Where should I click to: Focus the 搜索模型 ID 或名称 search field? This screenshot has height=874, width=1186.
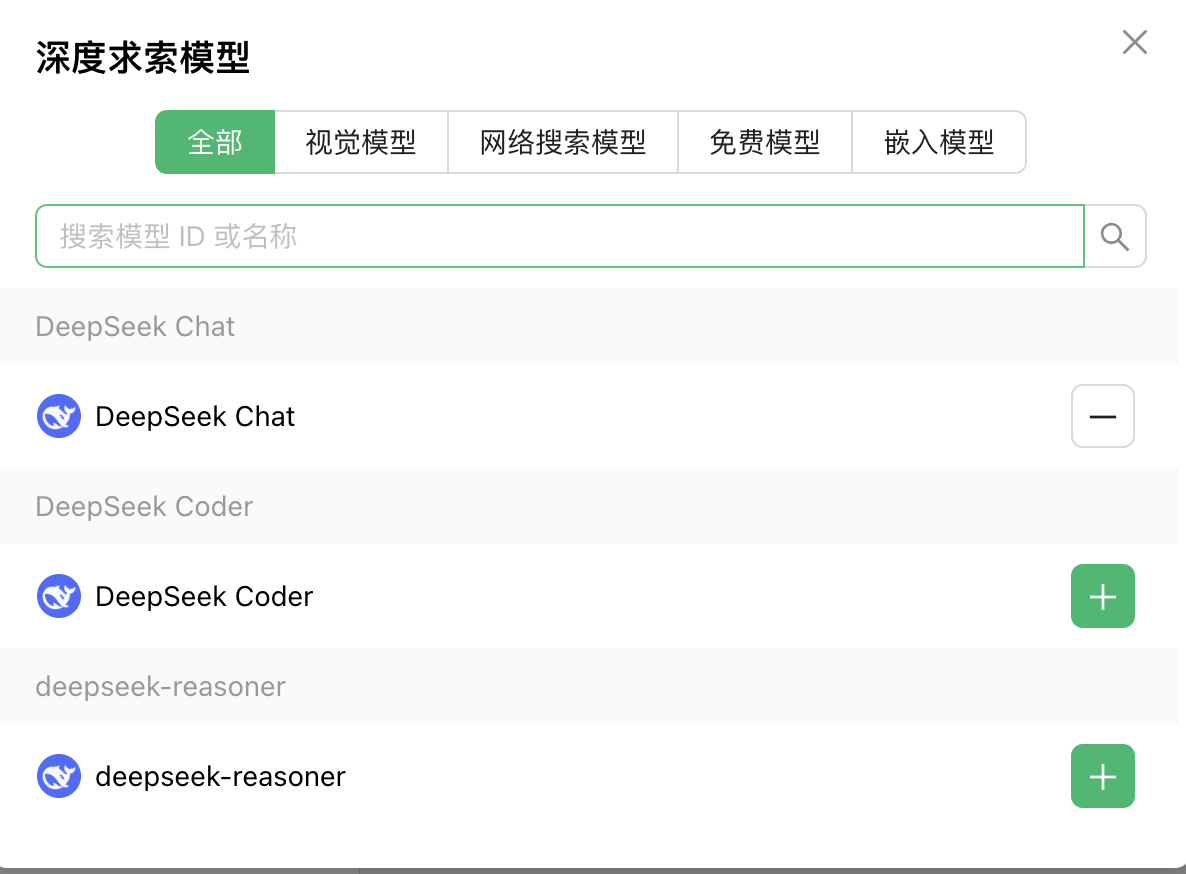coord(560,236)
